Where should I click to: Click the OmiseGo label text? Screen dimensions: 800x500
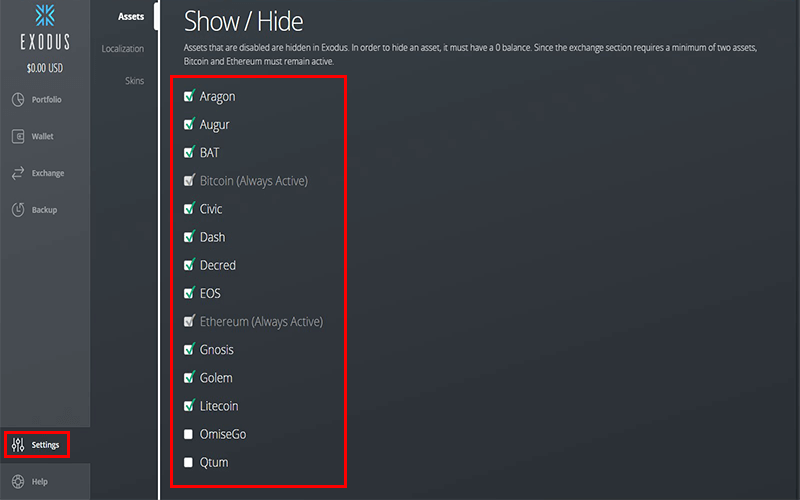(223, 434)
